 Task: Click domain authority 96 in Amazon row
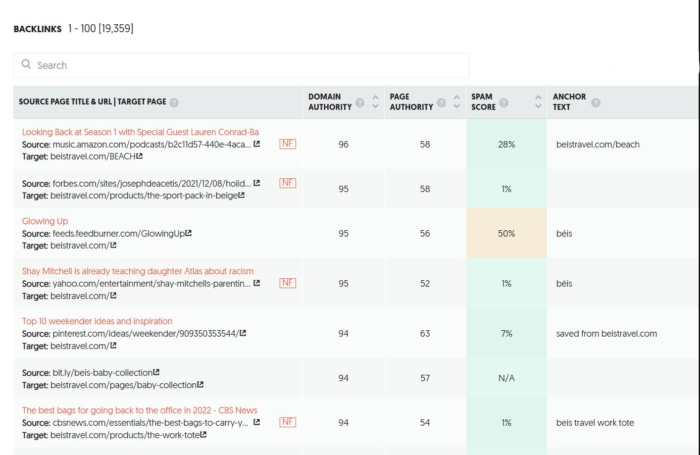pos(343,144)
